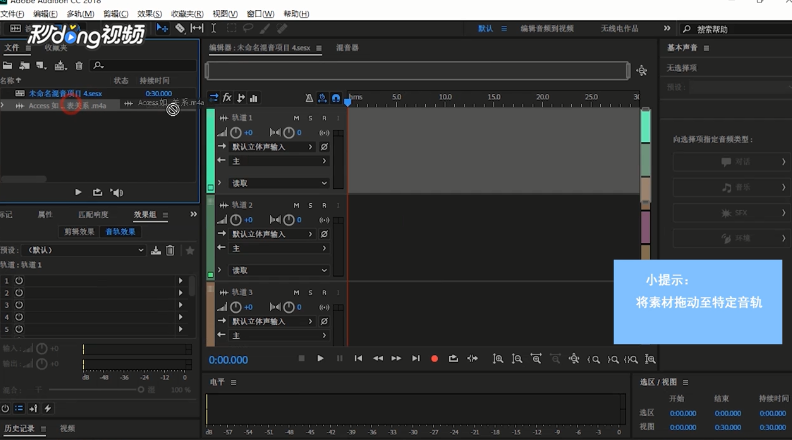Open the Multitrack menu
Screen dimensions: 792x440
pos(80,14)
